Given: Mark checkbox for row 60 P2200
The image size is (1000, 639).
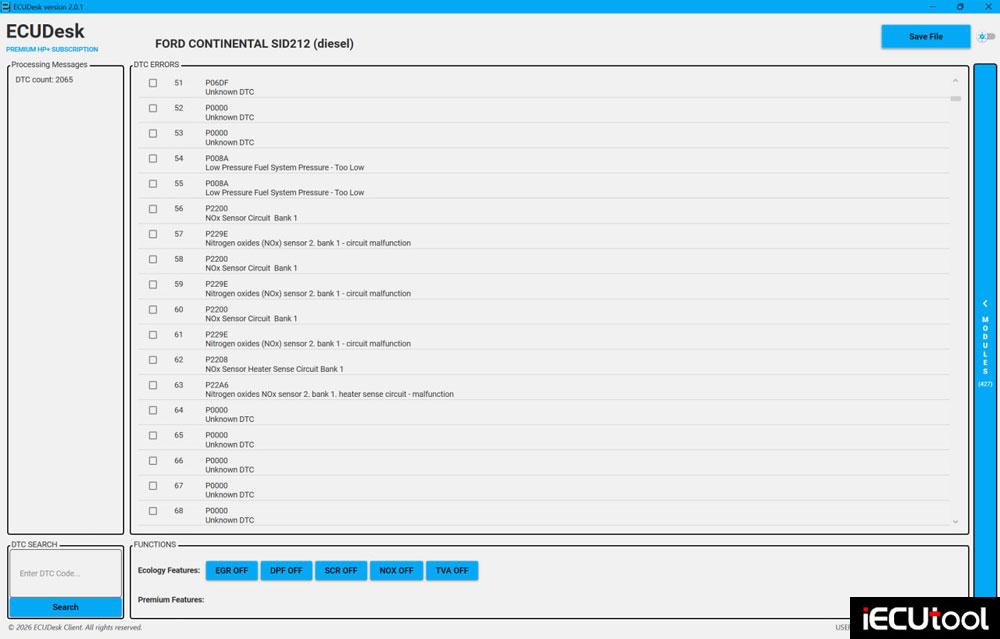Looking at the screenshot, I should (153, 309).
